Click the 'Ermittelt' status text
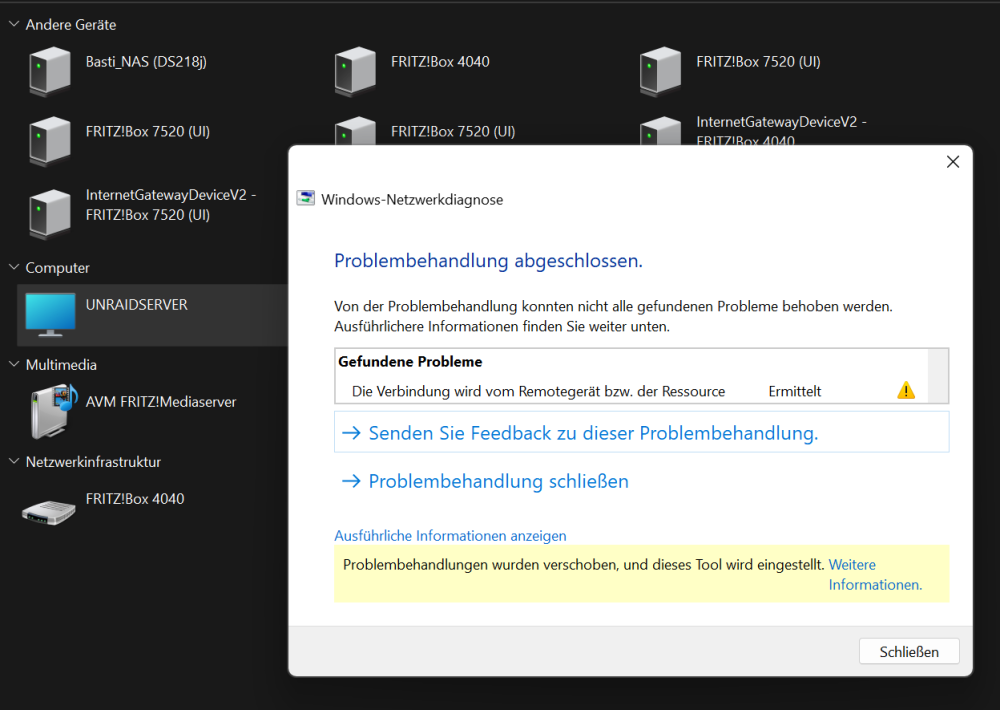Image resolution: width=1000 pixels, height=710 pixels. 795,391
